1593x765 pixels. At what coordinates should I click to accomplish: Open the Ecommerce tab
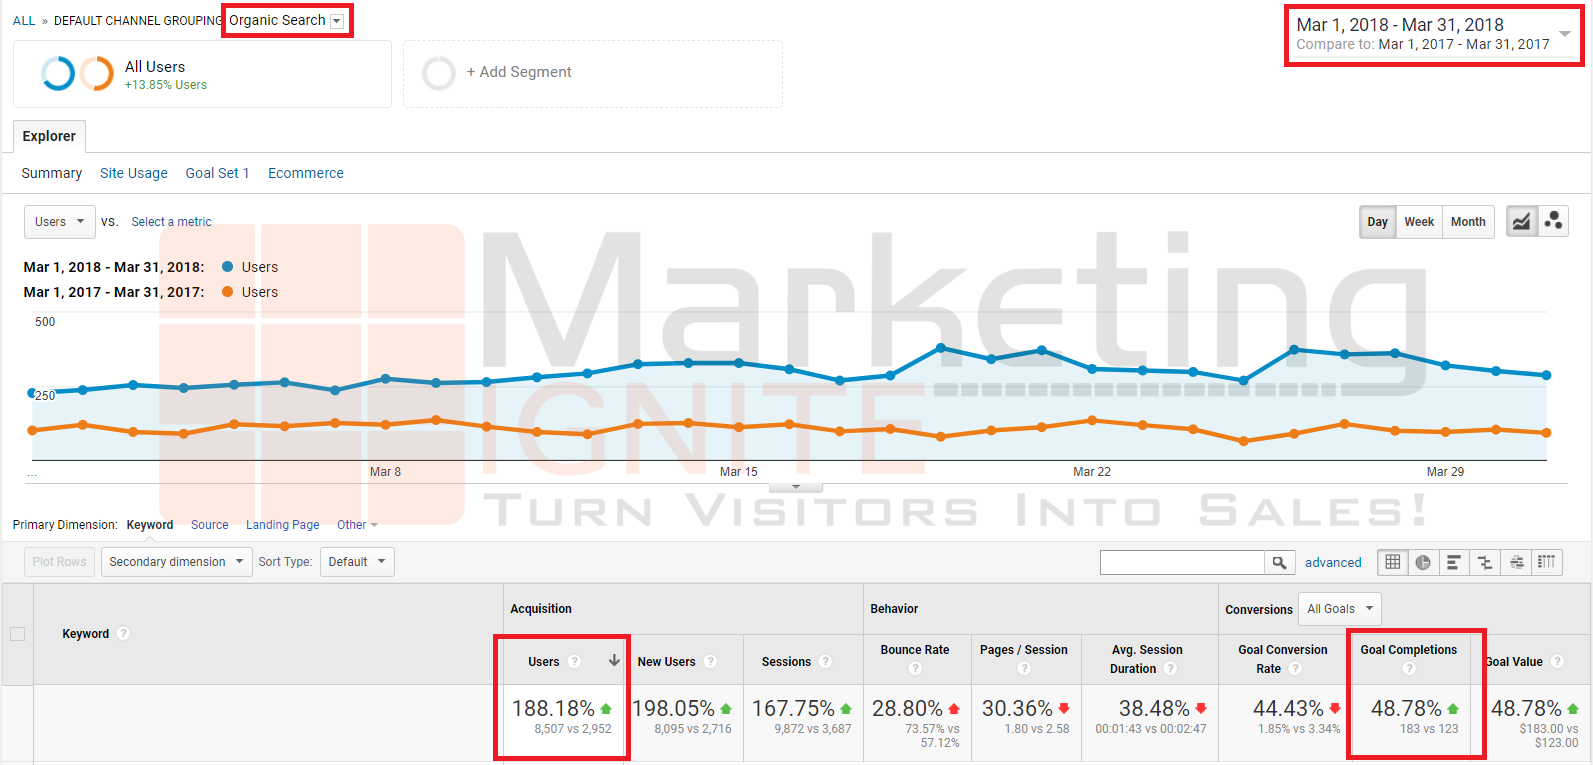305,173
